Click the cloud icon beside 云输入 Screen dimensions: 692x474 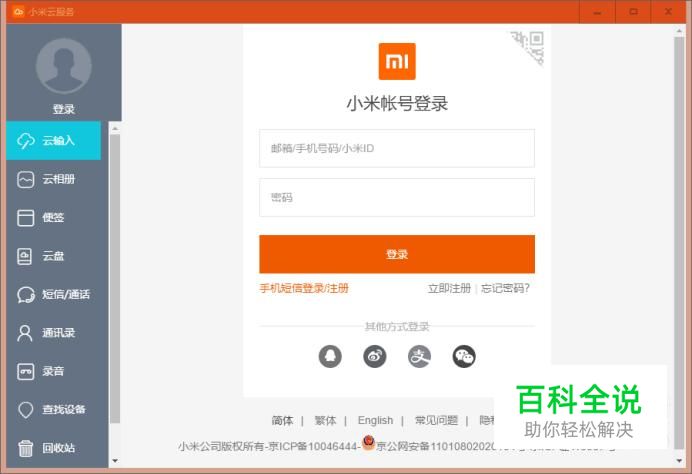coord(26,141)
